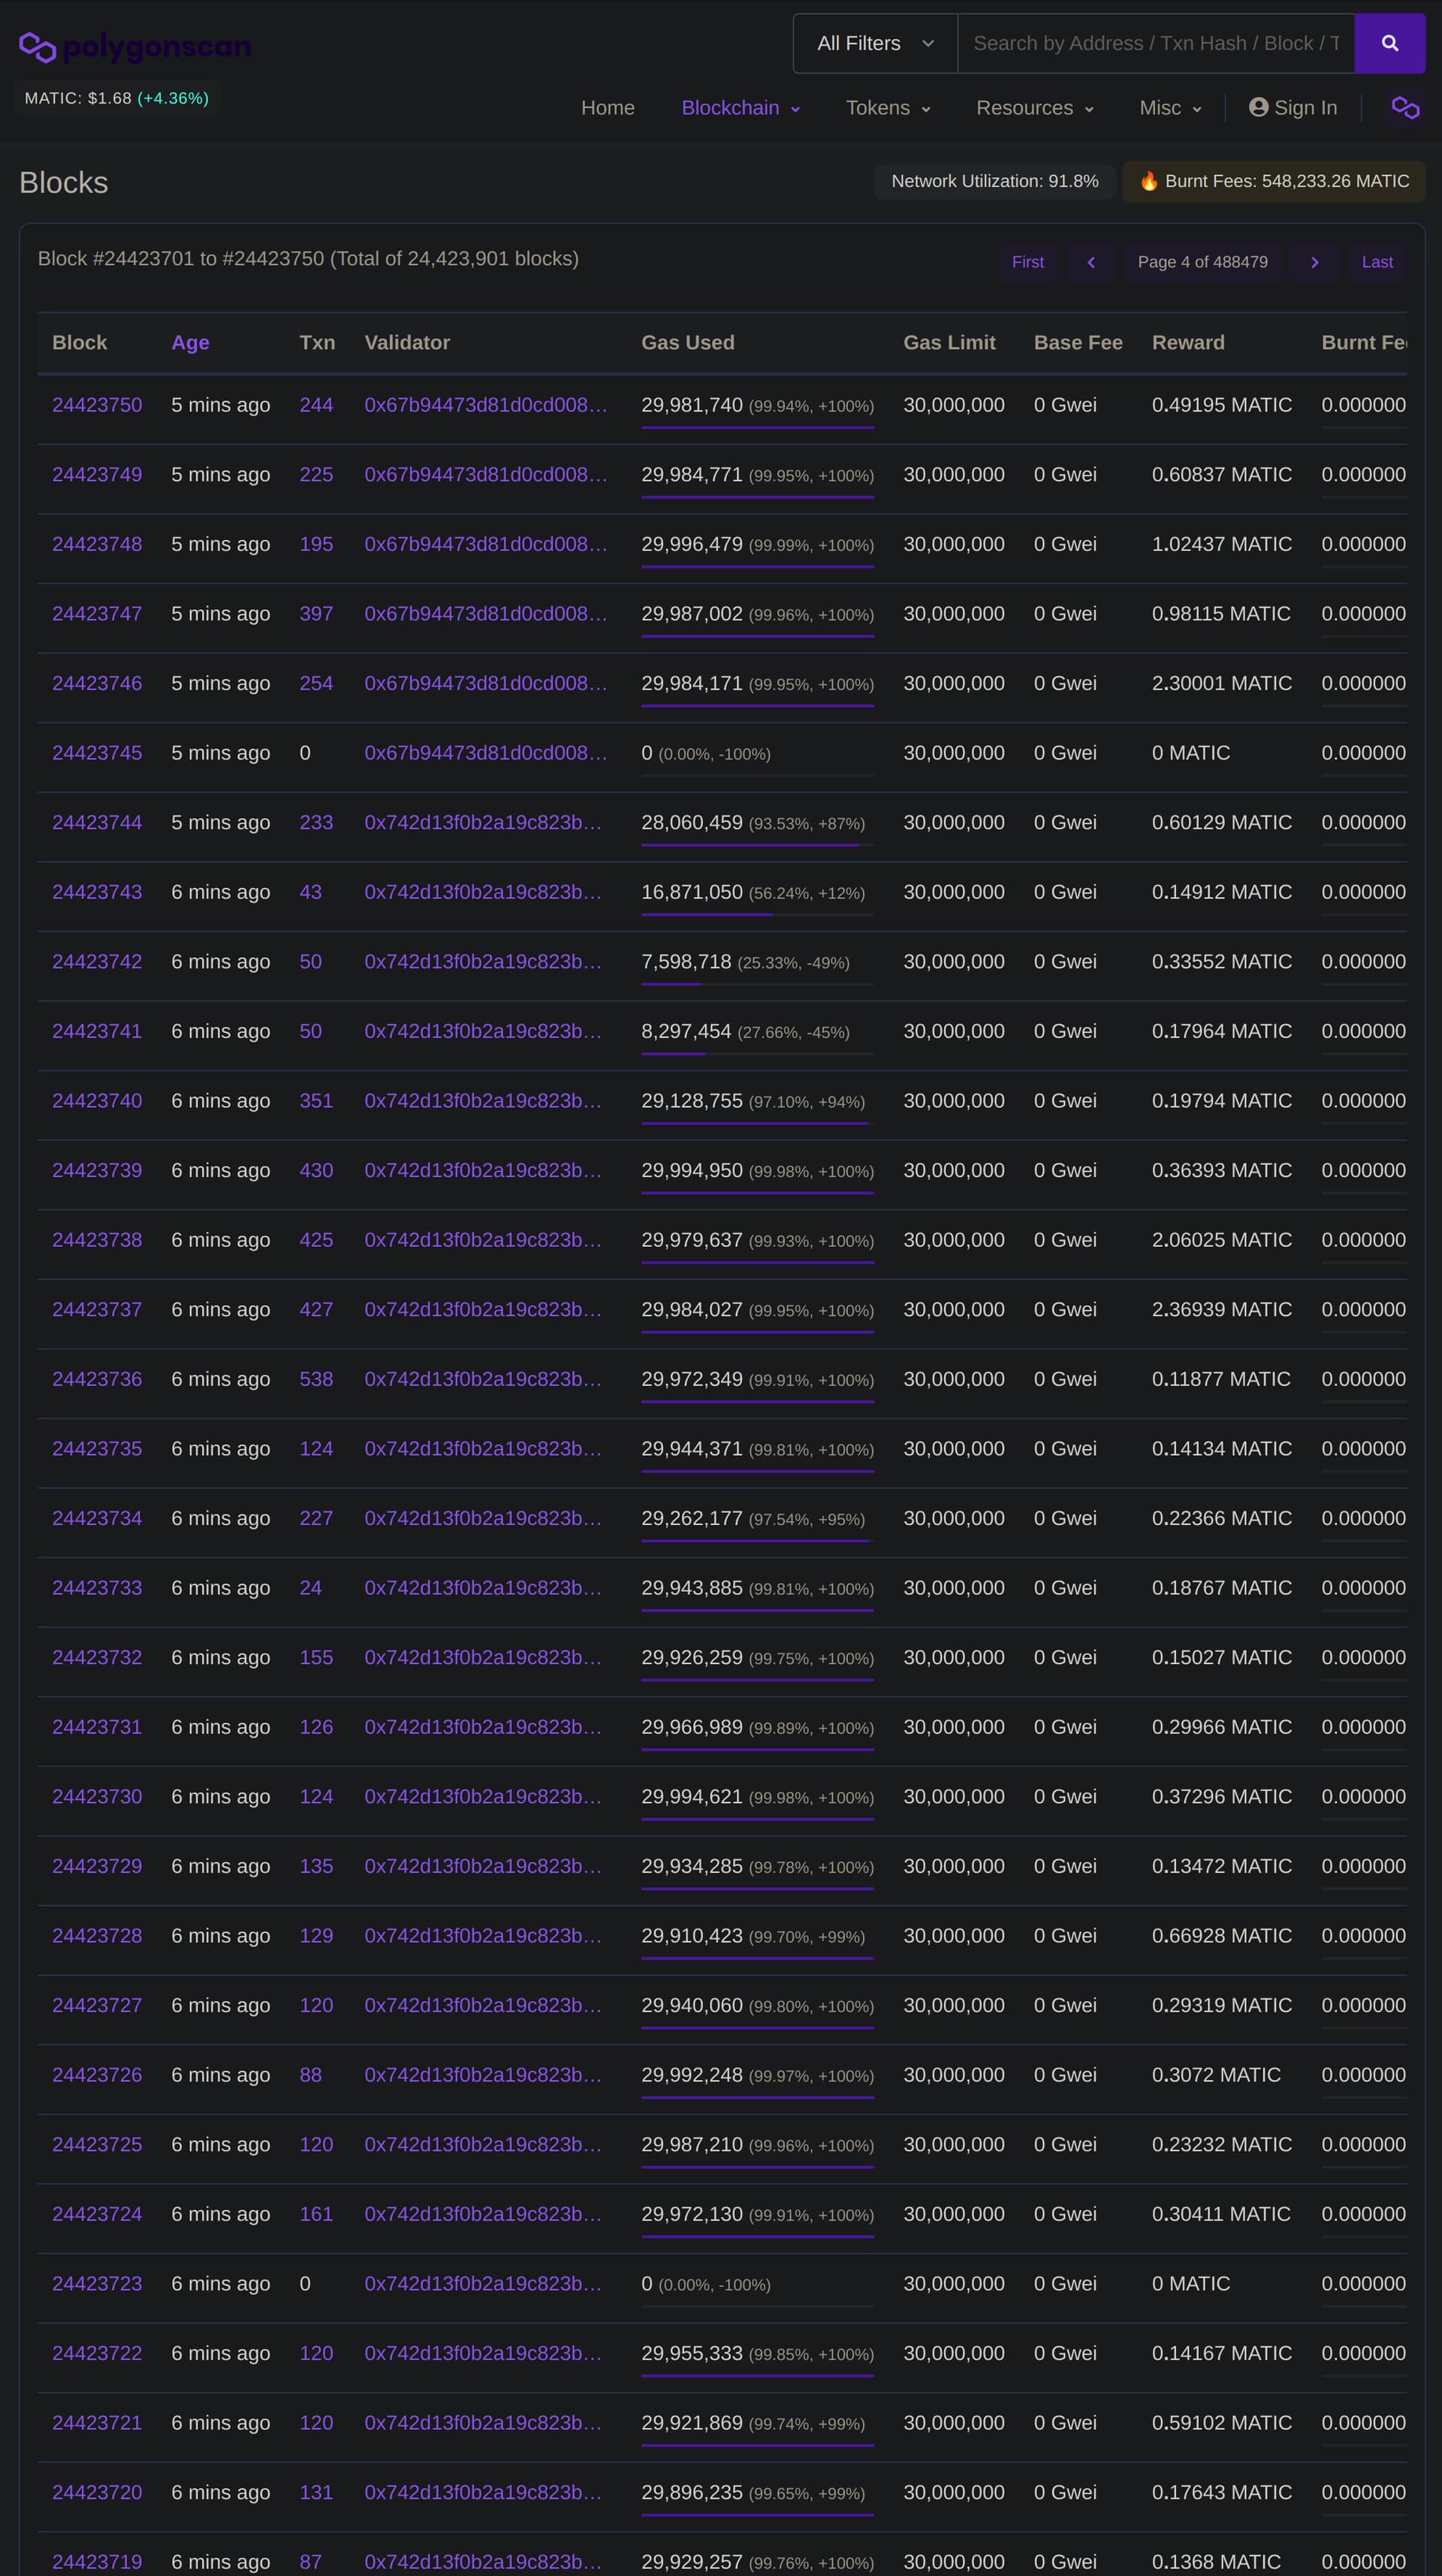Open the Misc menu
This screenshot has width=1442, height=2576.
click(1170, 108)
